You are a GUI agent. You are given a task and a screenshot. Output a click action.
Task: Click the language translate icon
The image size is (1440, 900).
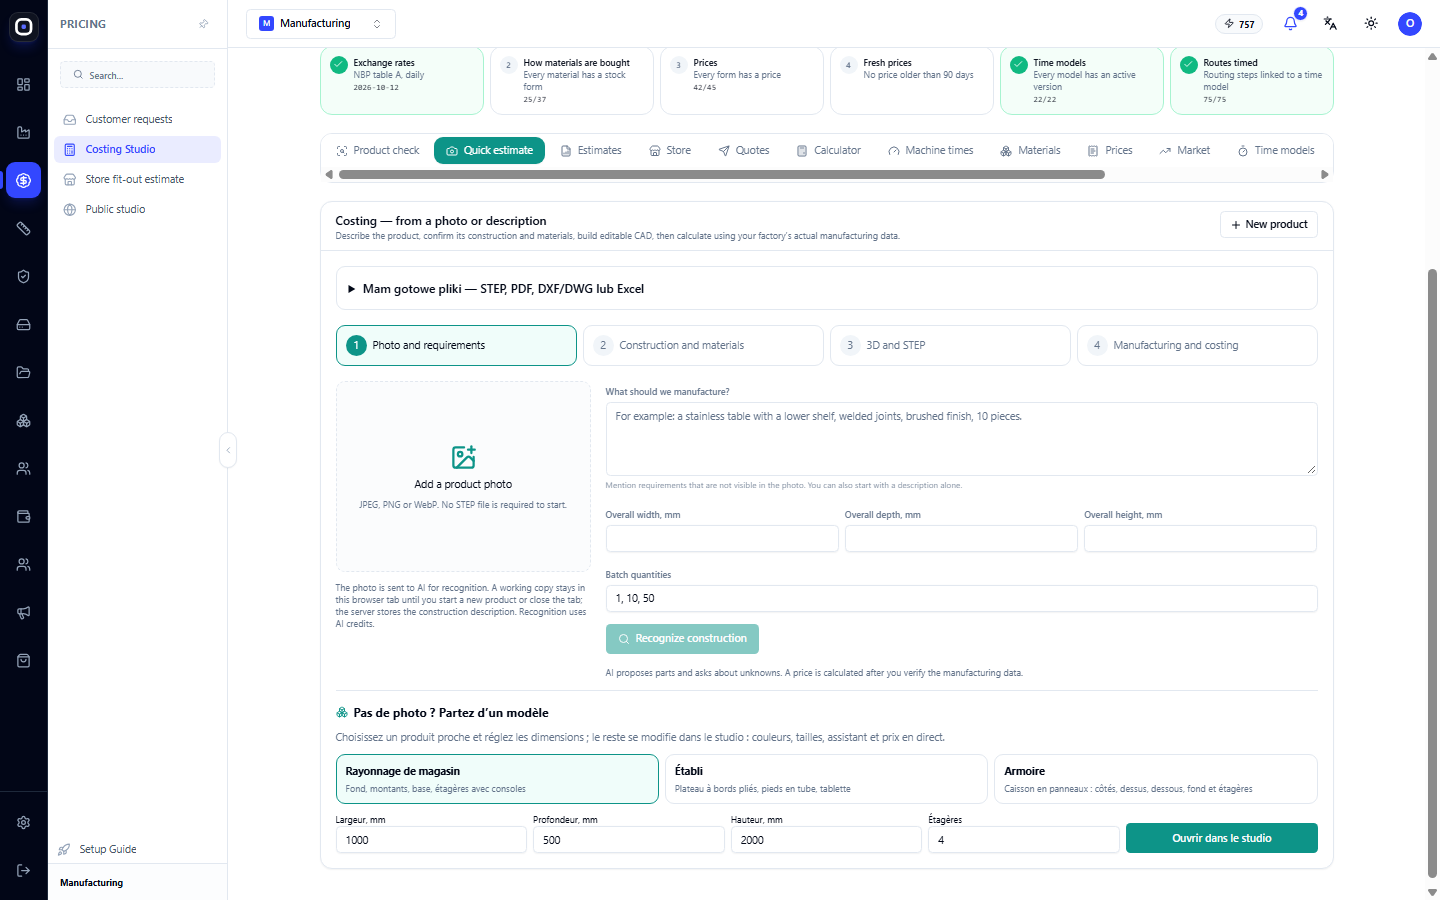[1330, 24]
